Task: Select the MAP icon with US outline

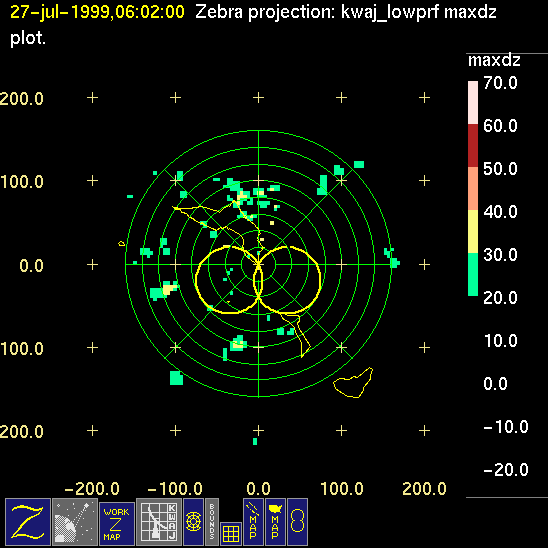Action: [x=275, y=522]
